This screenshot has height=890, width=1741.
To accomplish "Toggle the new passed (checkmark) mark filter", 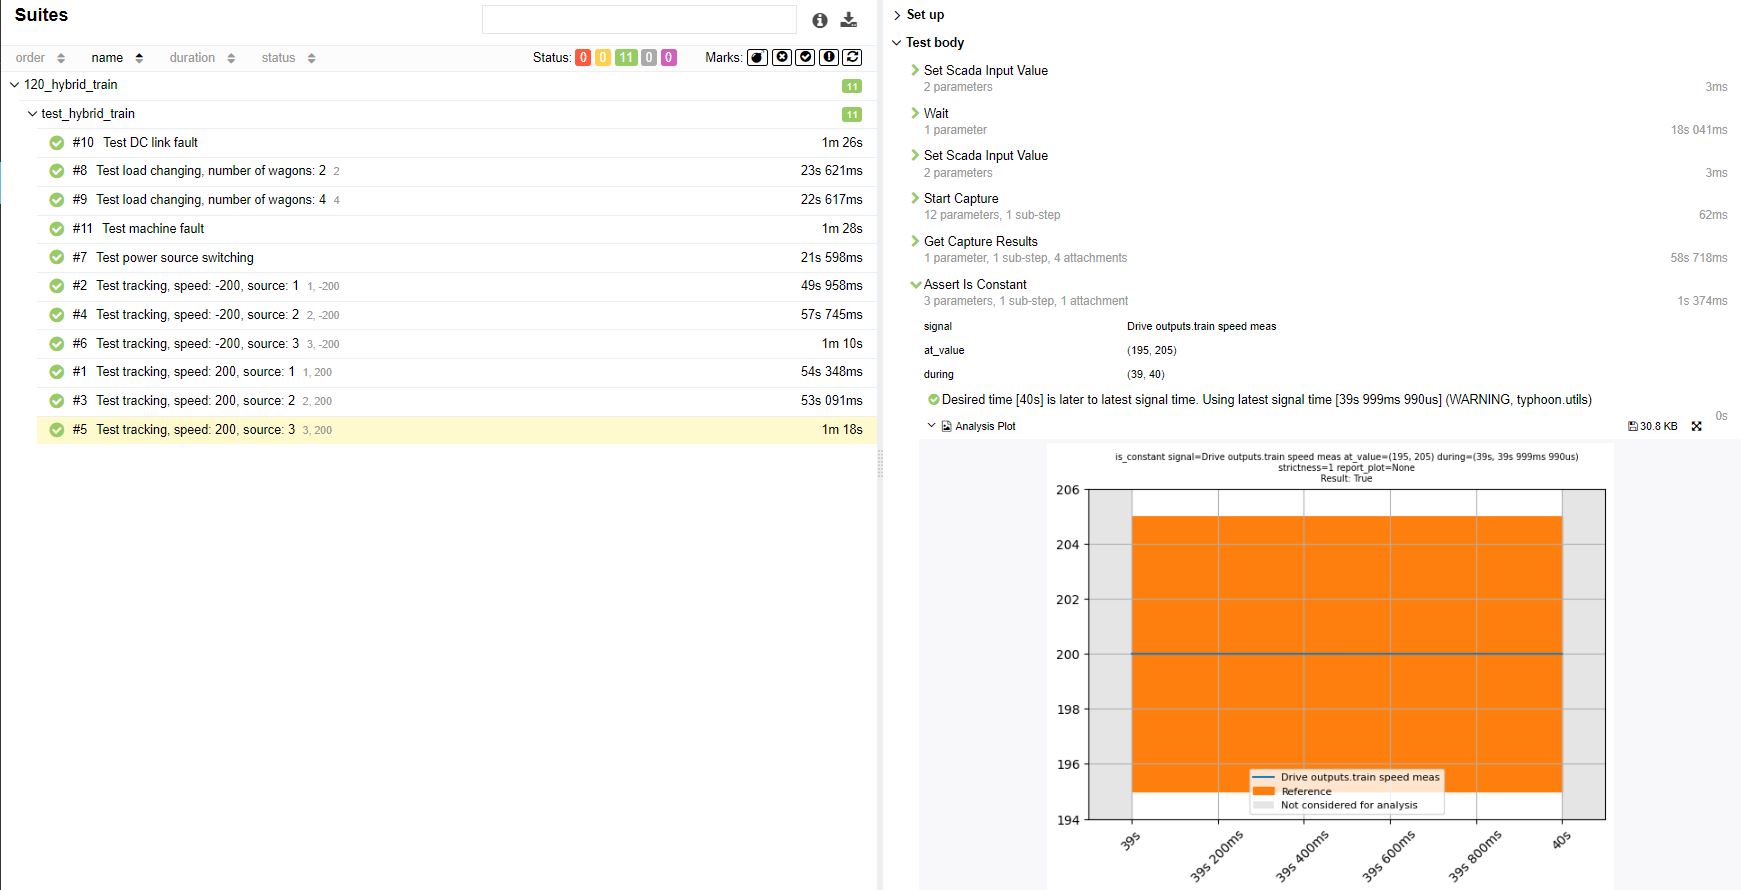I will (805, 58).
